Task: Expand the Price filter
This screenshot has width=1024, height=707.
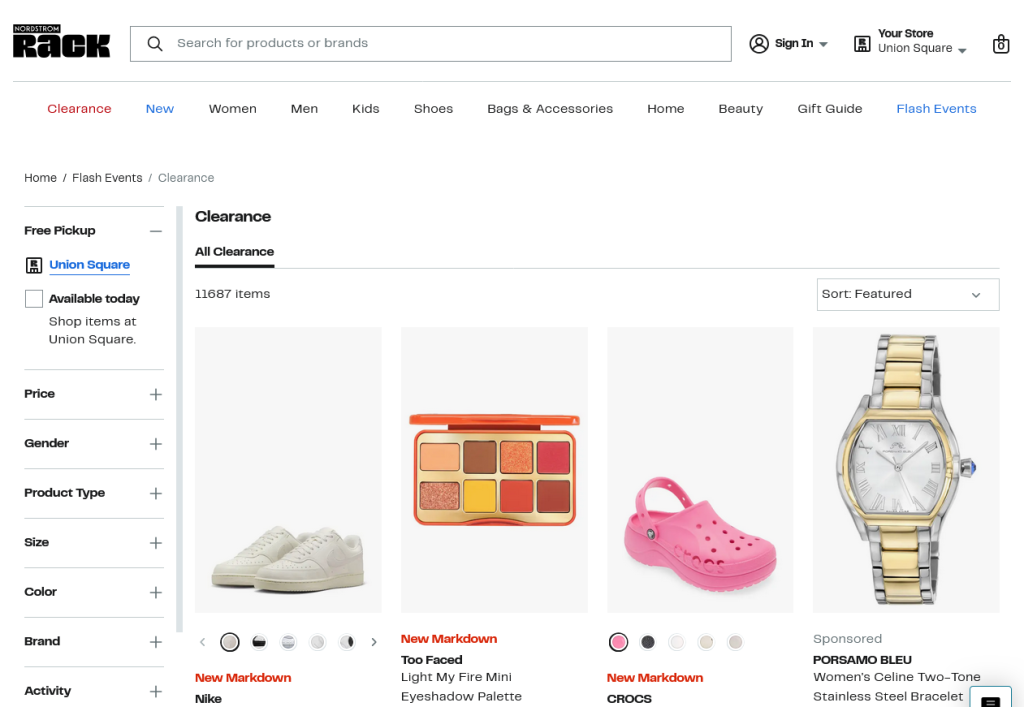Action: [x=155, y=394]
